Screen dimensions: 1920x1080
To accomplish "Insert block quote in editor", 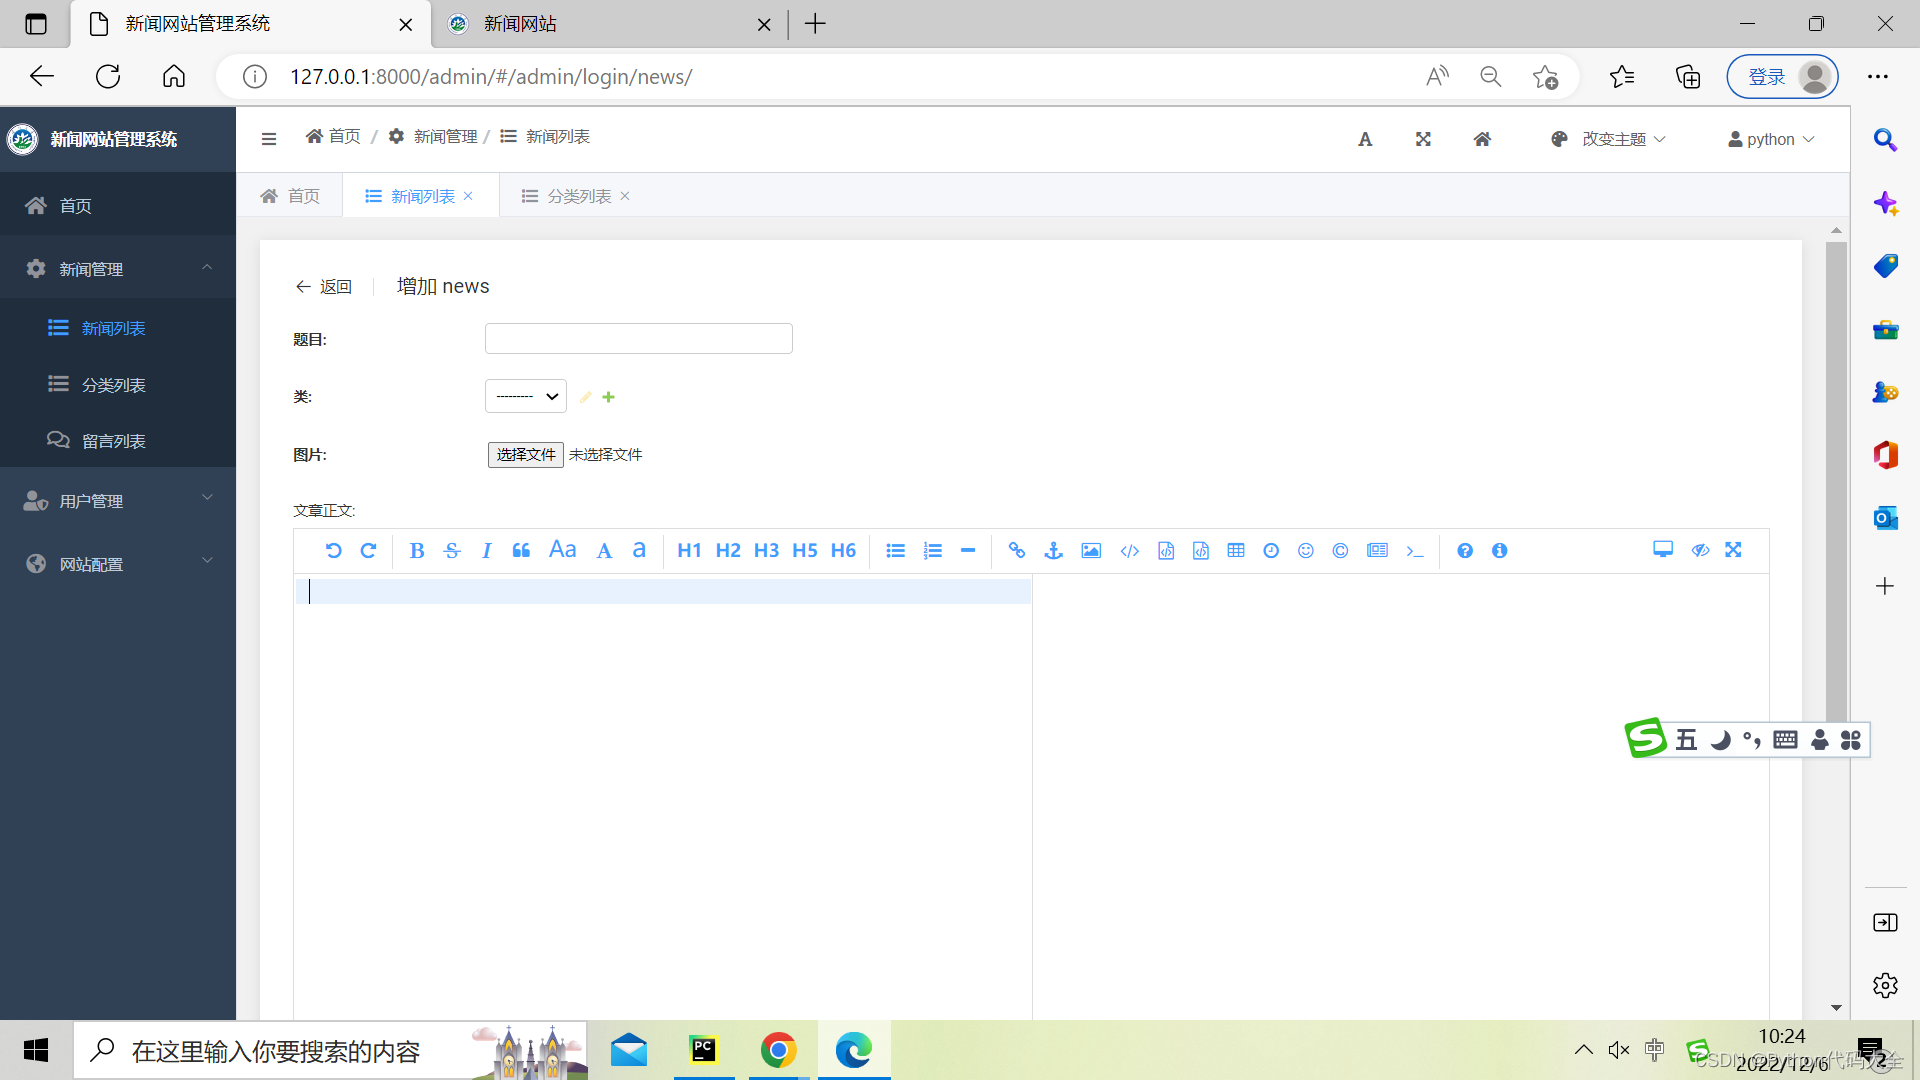I will point(521,551).
